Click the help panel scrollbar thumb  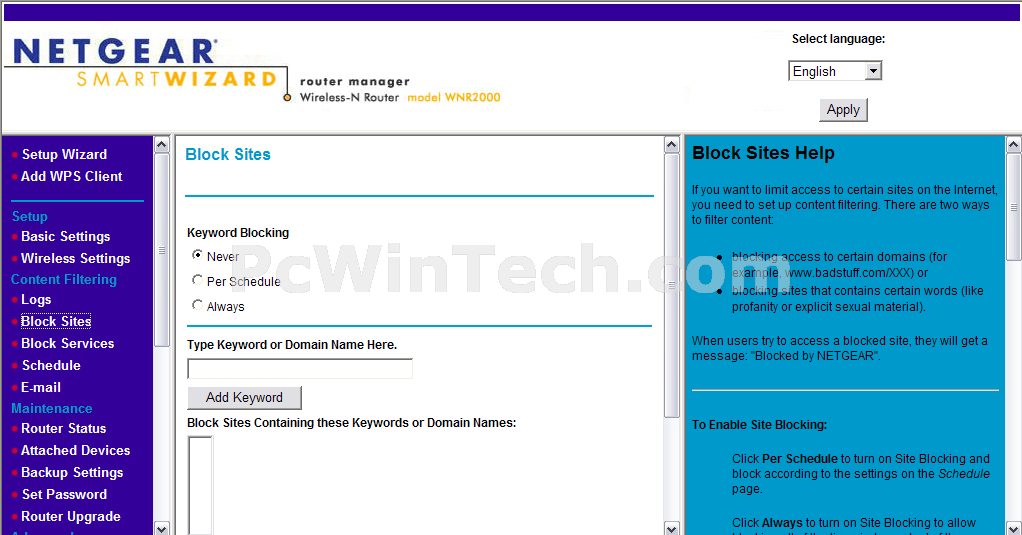[1014, 207]
